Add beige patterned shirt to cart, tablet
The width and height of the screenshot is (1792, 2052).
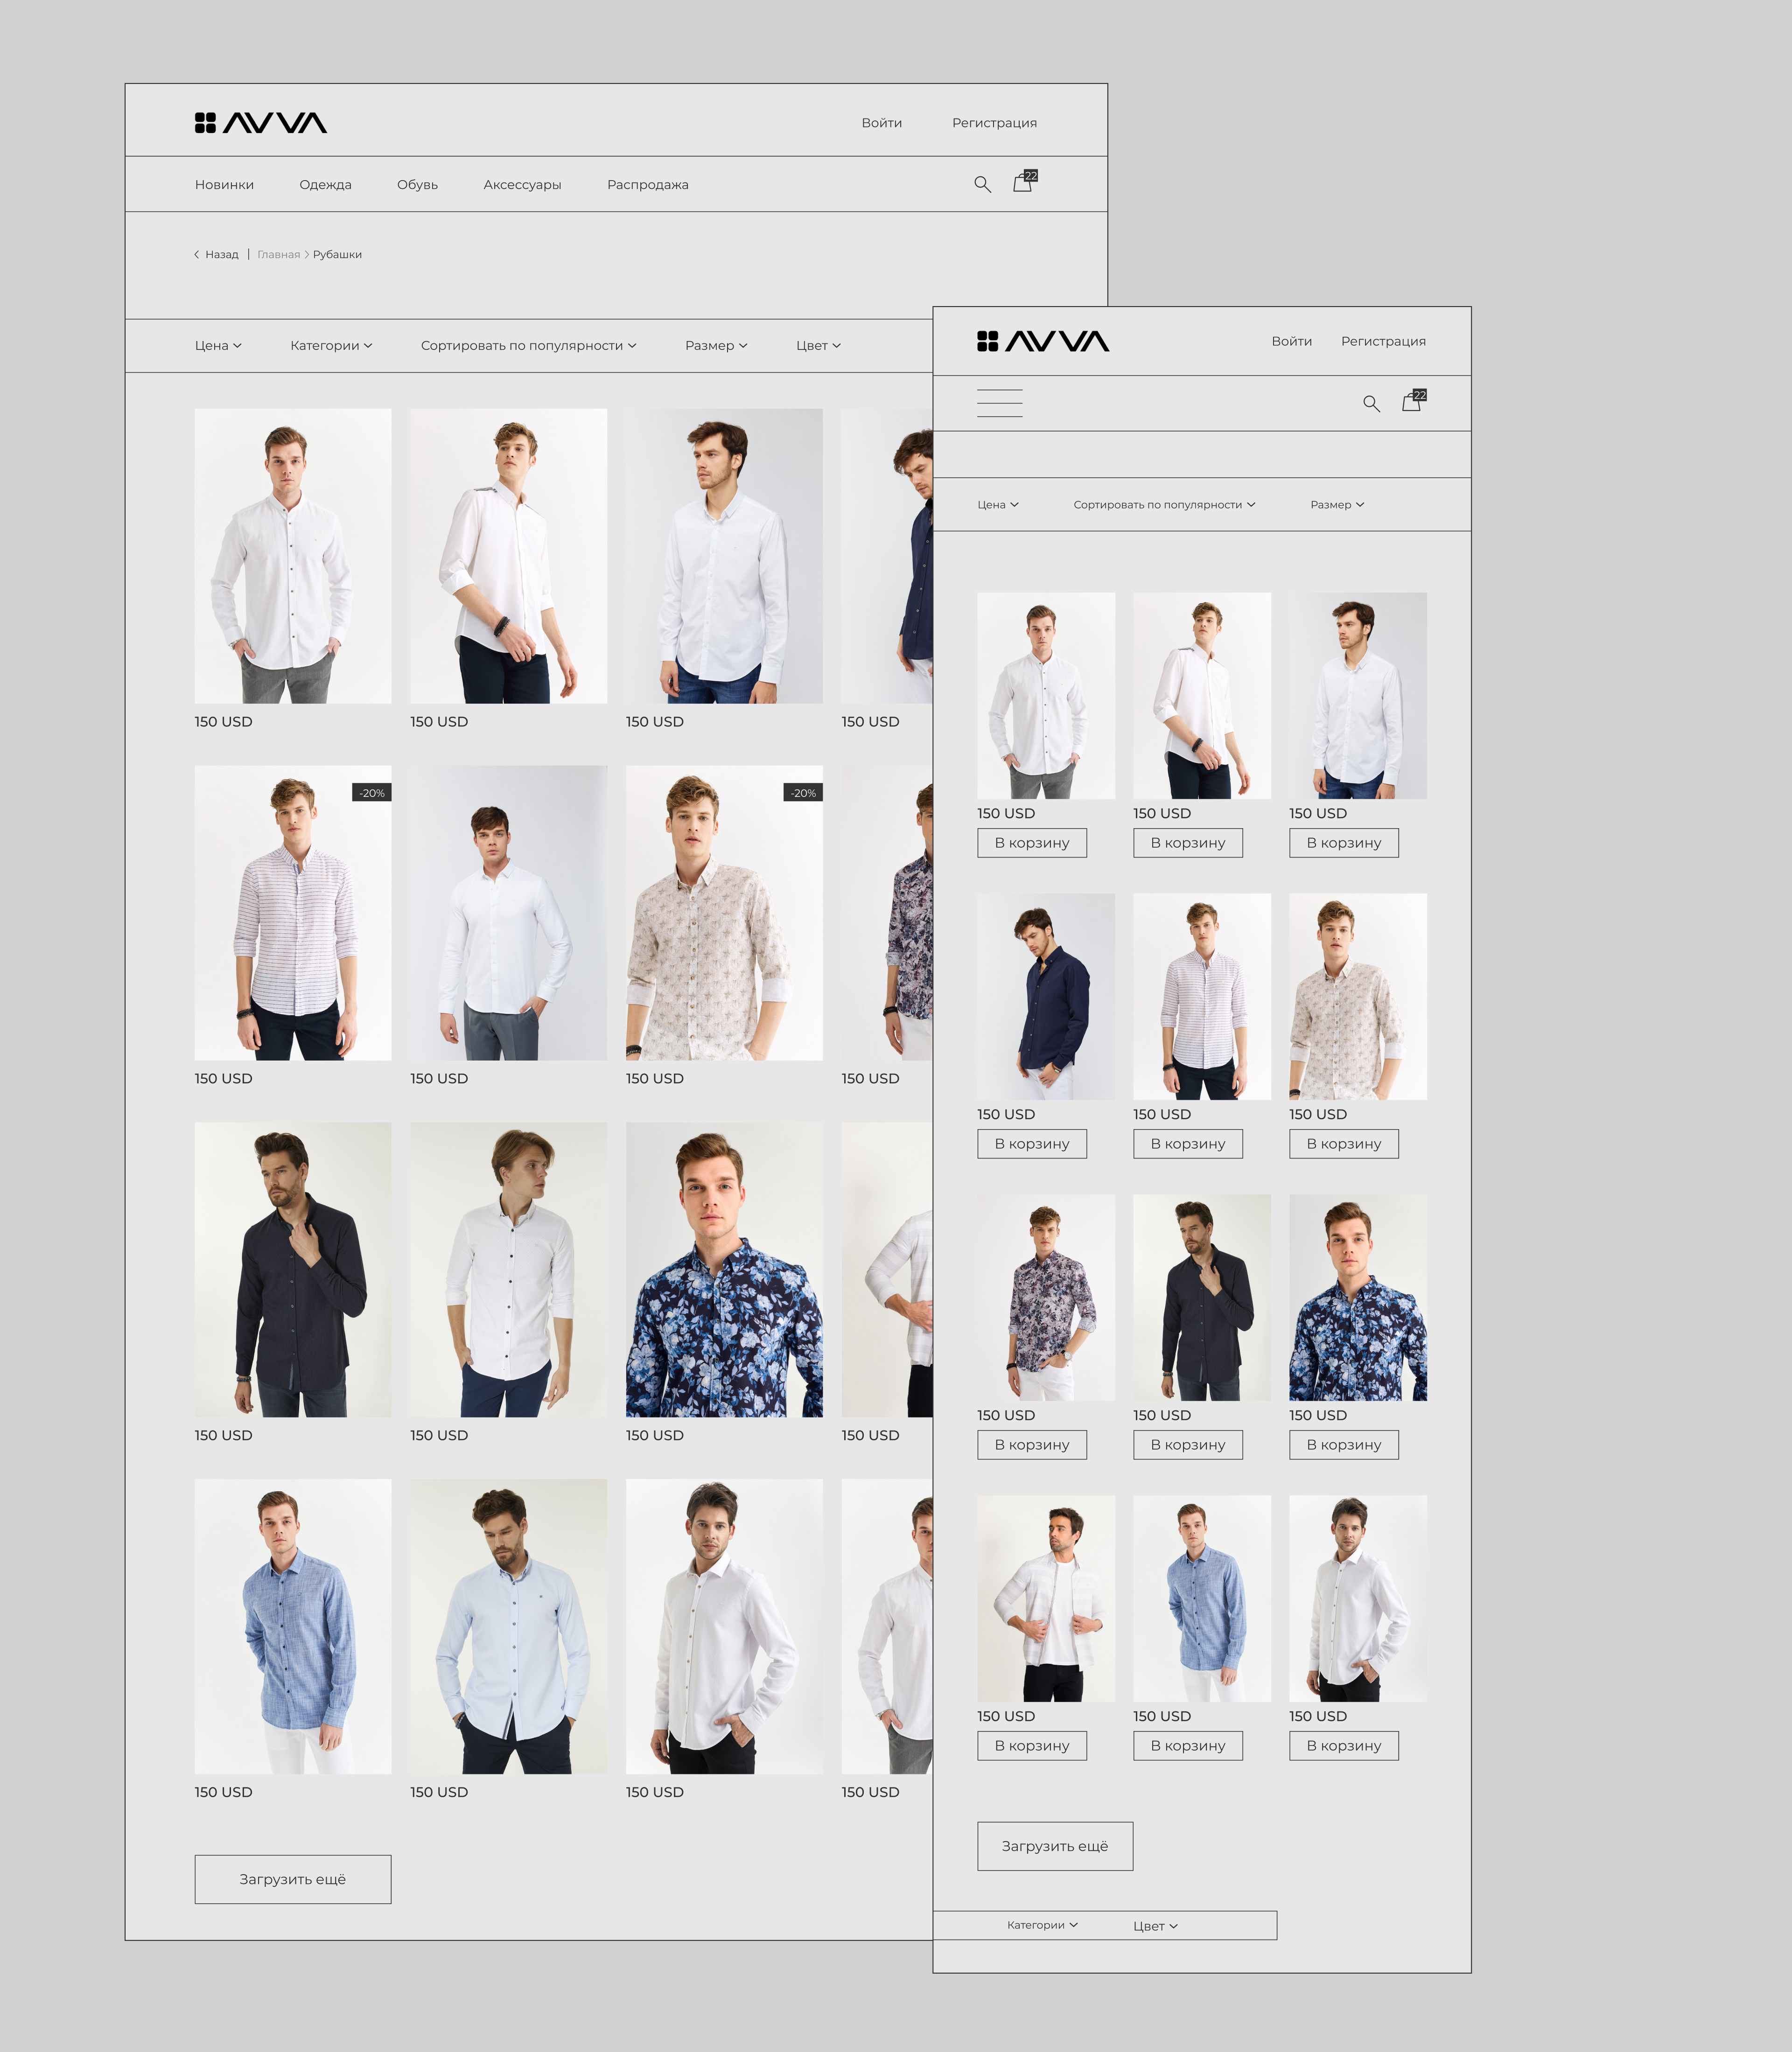[x=1344, y=1144]
